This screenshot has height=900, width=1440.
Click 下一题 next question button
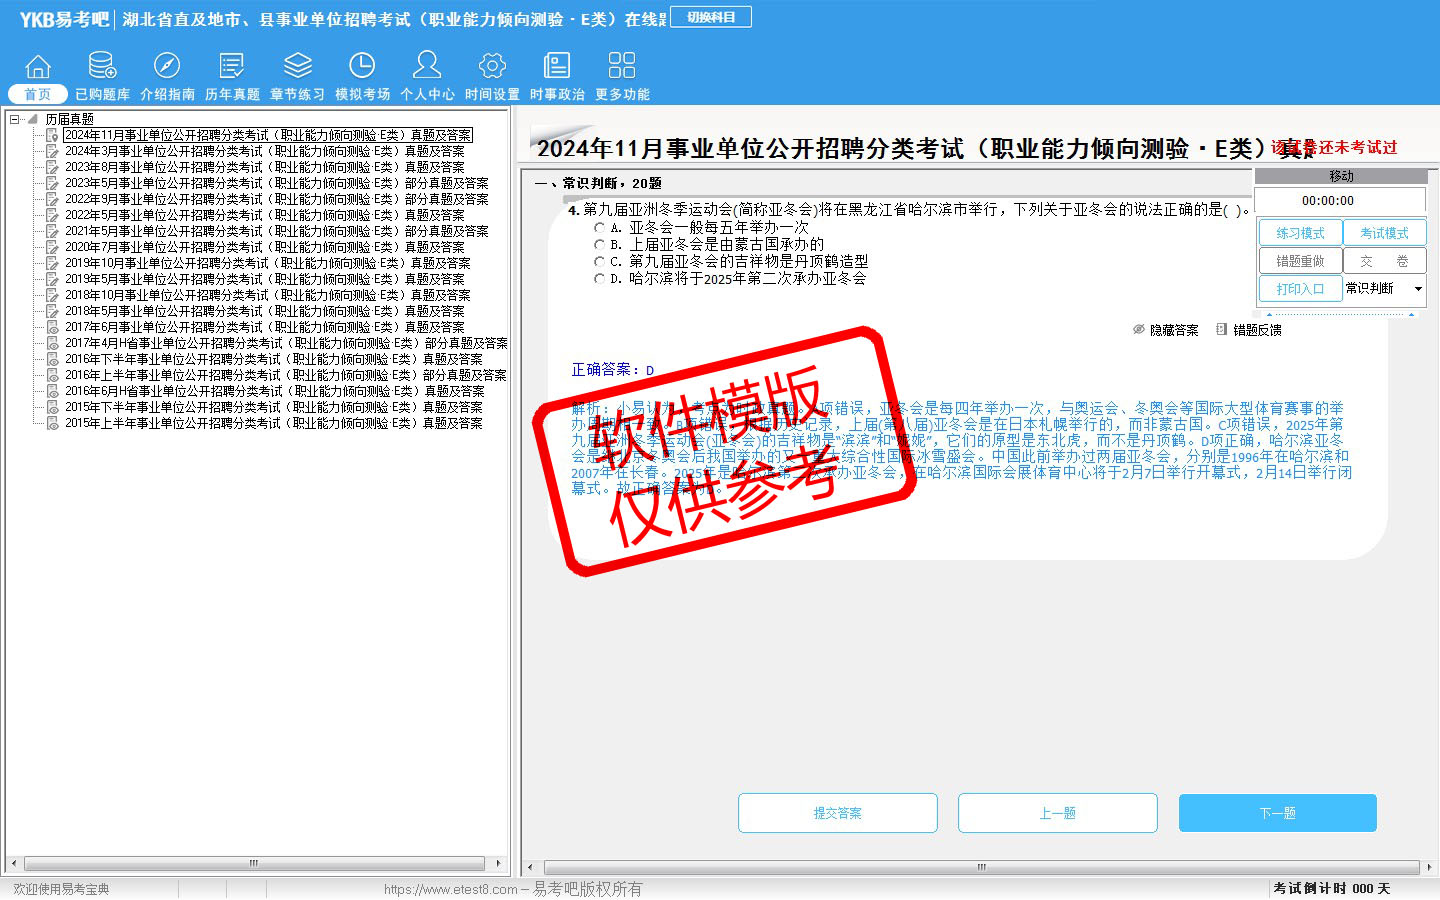point(1277,813)
